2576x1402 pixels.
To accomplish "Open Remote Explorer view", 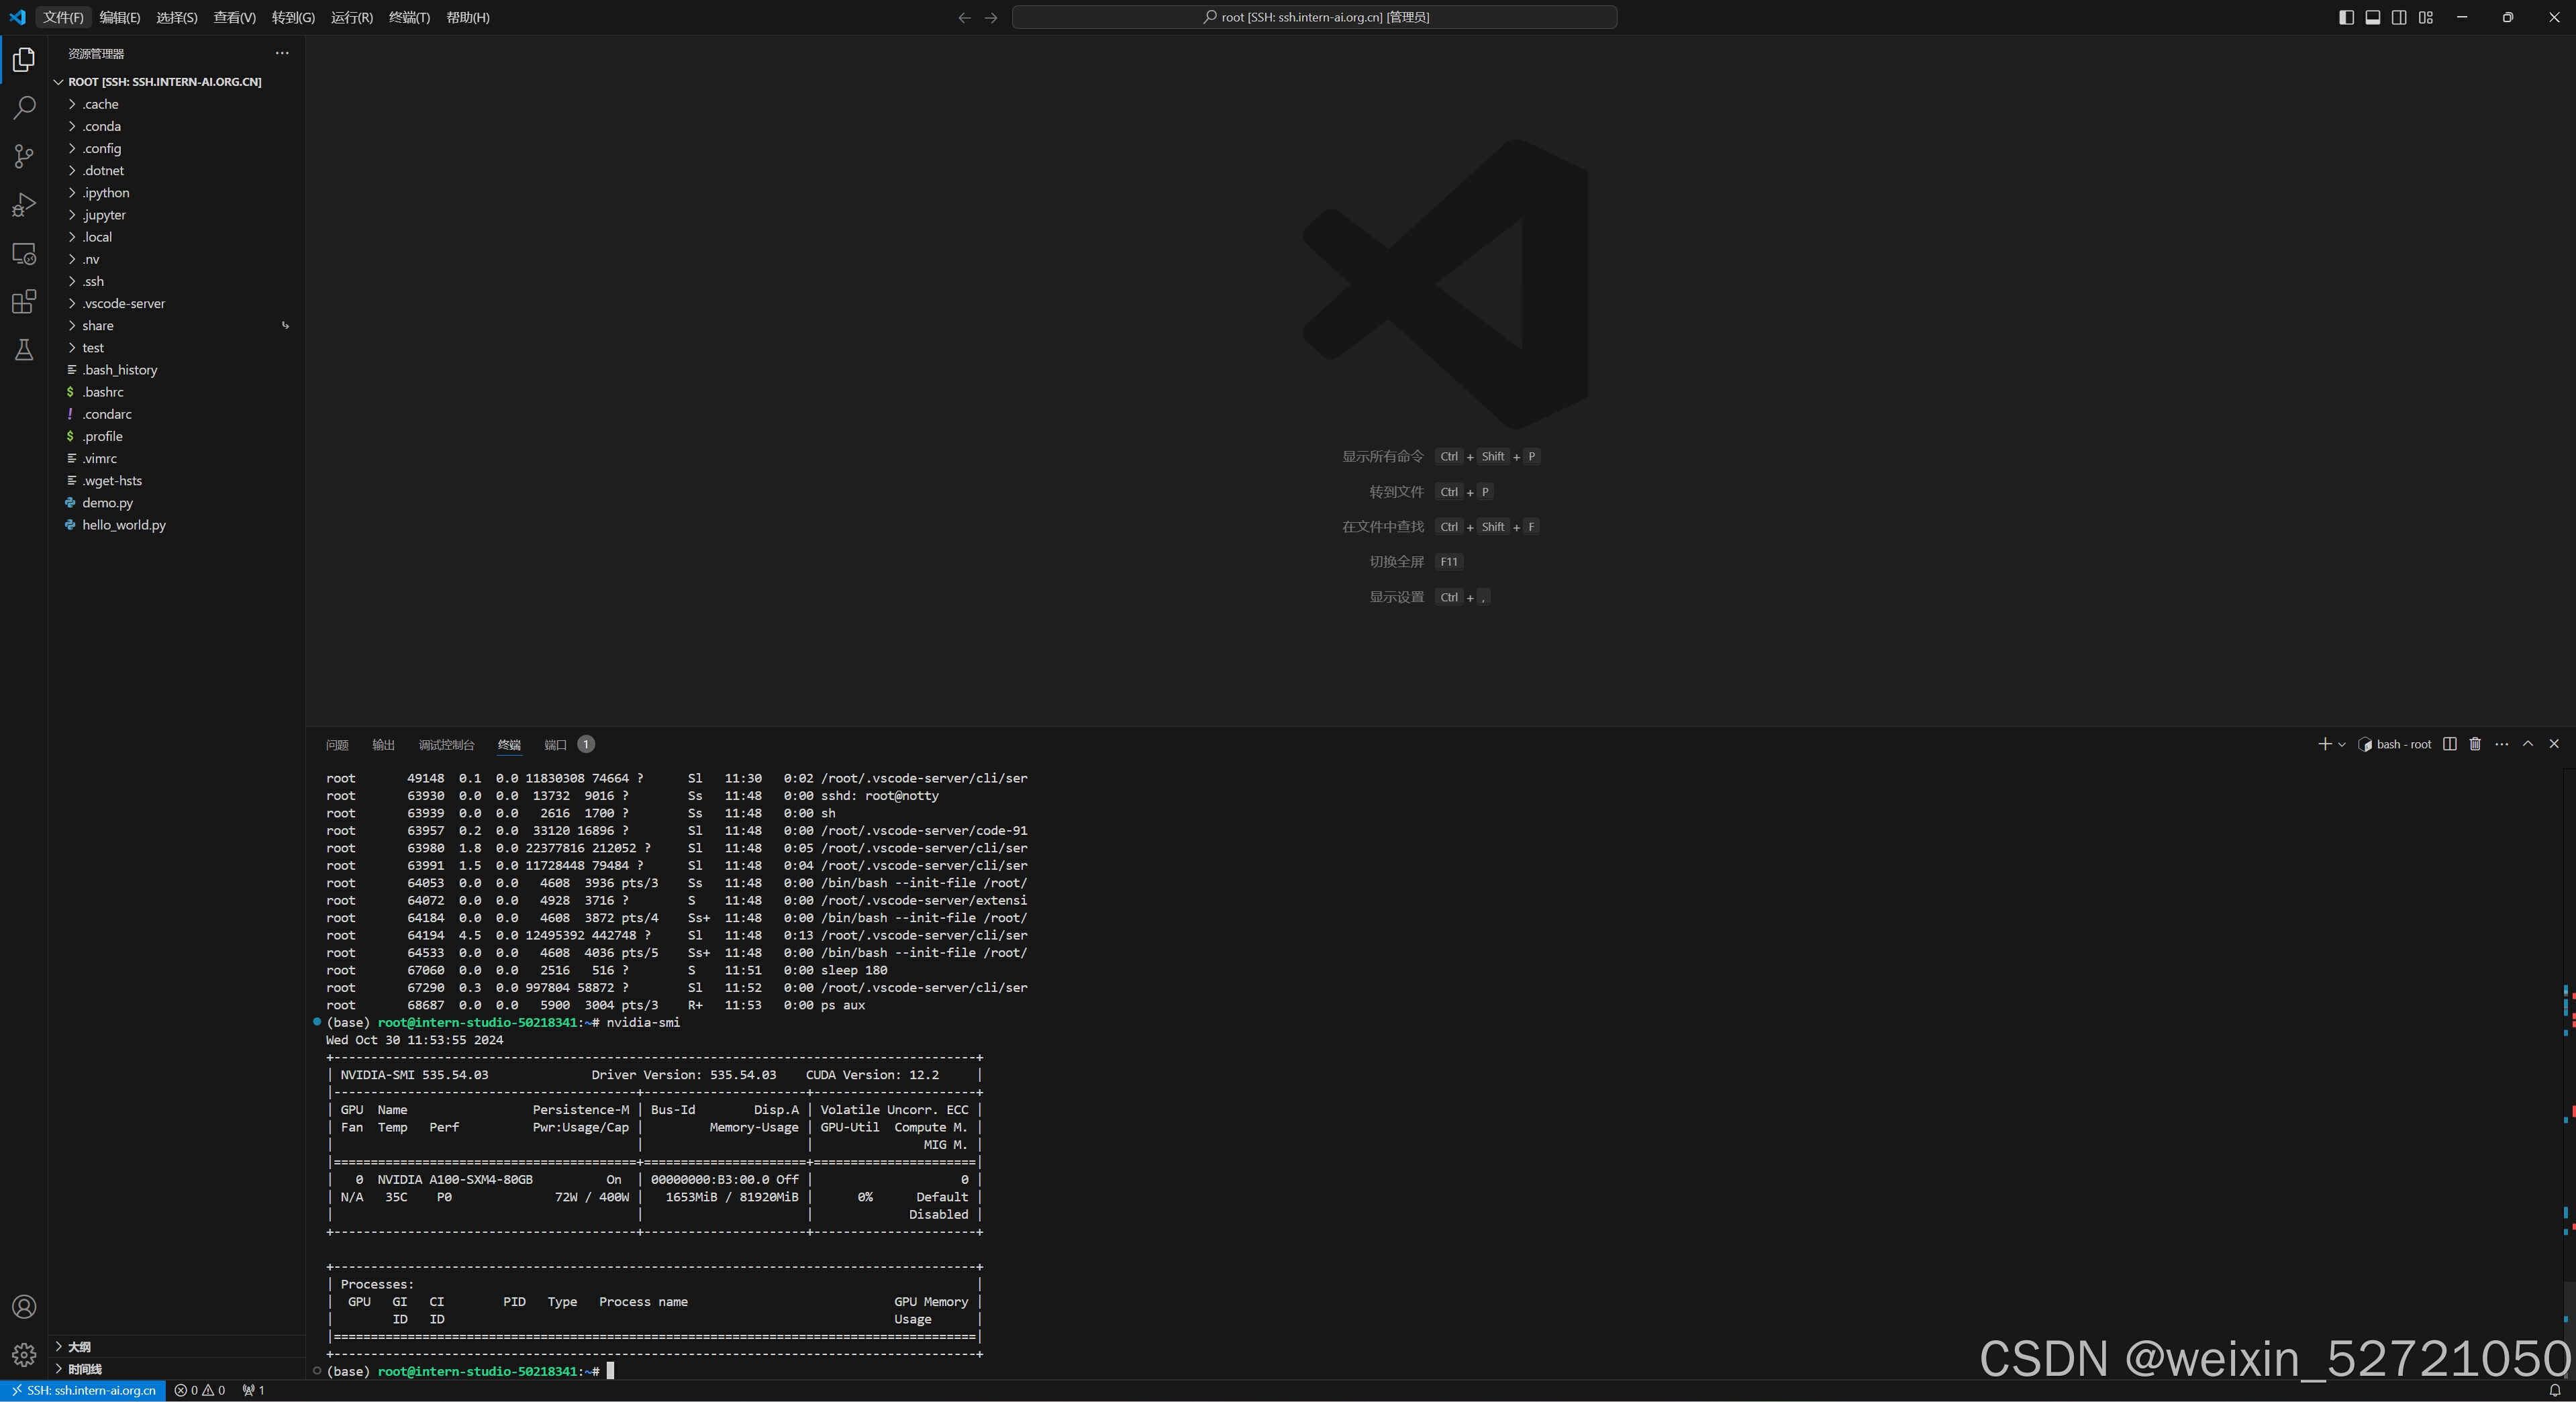I will tap(24, 254).
